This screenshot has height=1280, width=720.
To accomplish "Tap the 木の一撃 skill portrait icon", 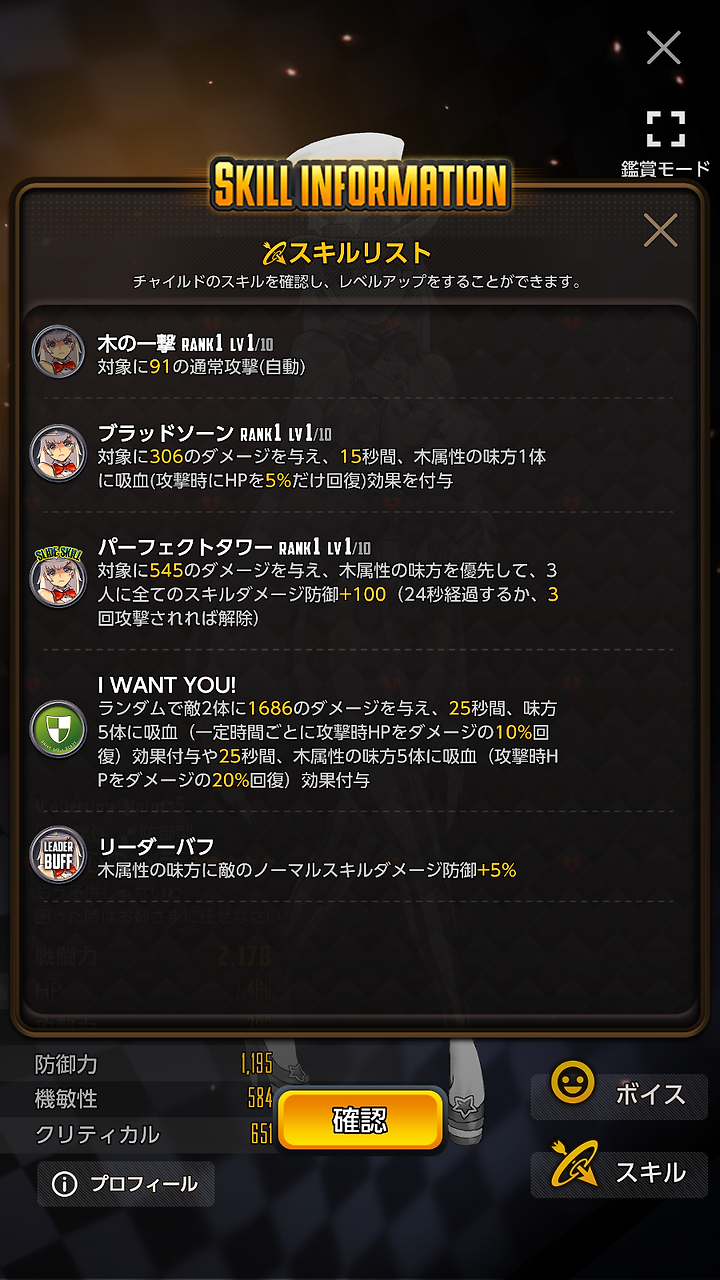I will [58, 353].
